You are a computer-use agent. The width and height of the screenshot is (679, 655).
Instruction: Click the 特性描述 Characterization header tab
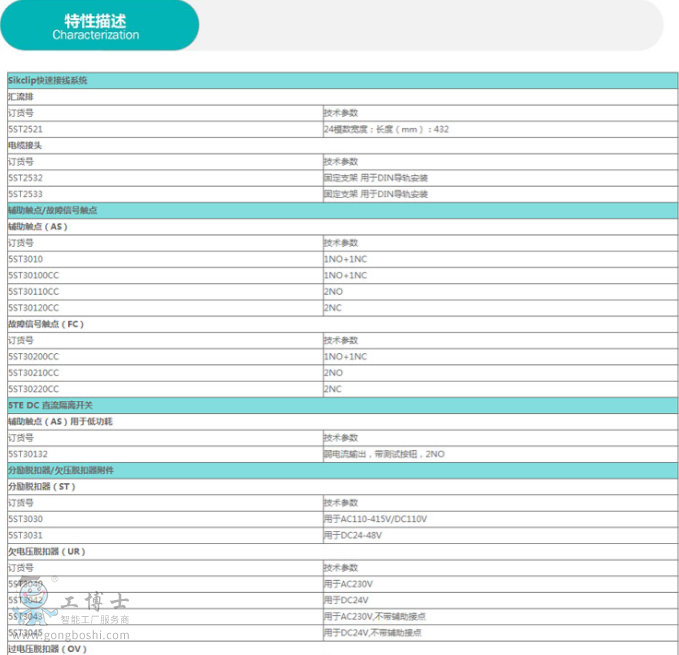click(x=100, y=26)
